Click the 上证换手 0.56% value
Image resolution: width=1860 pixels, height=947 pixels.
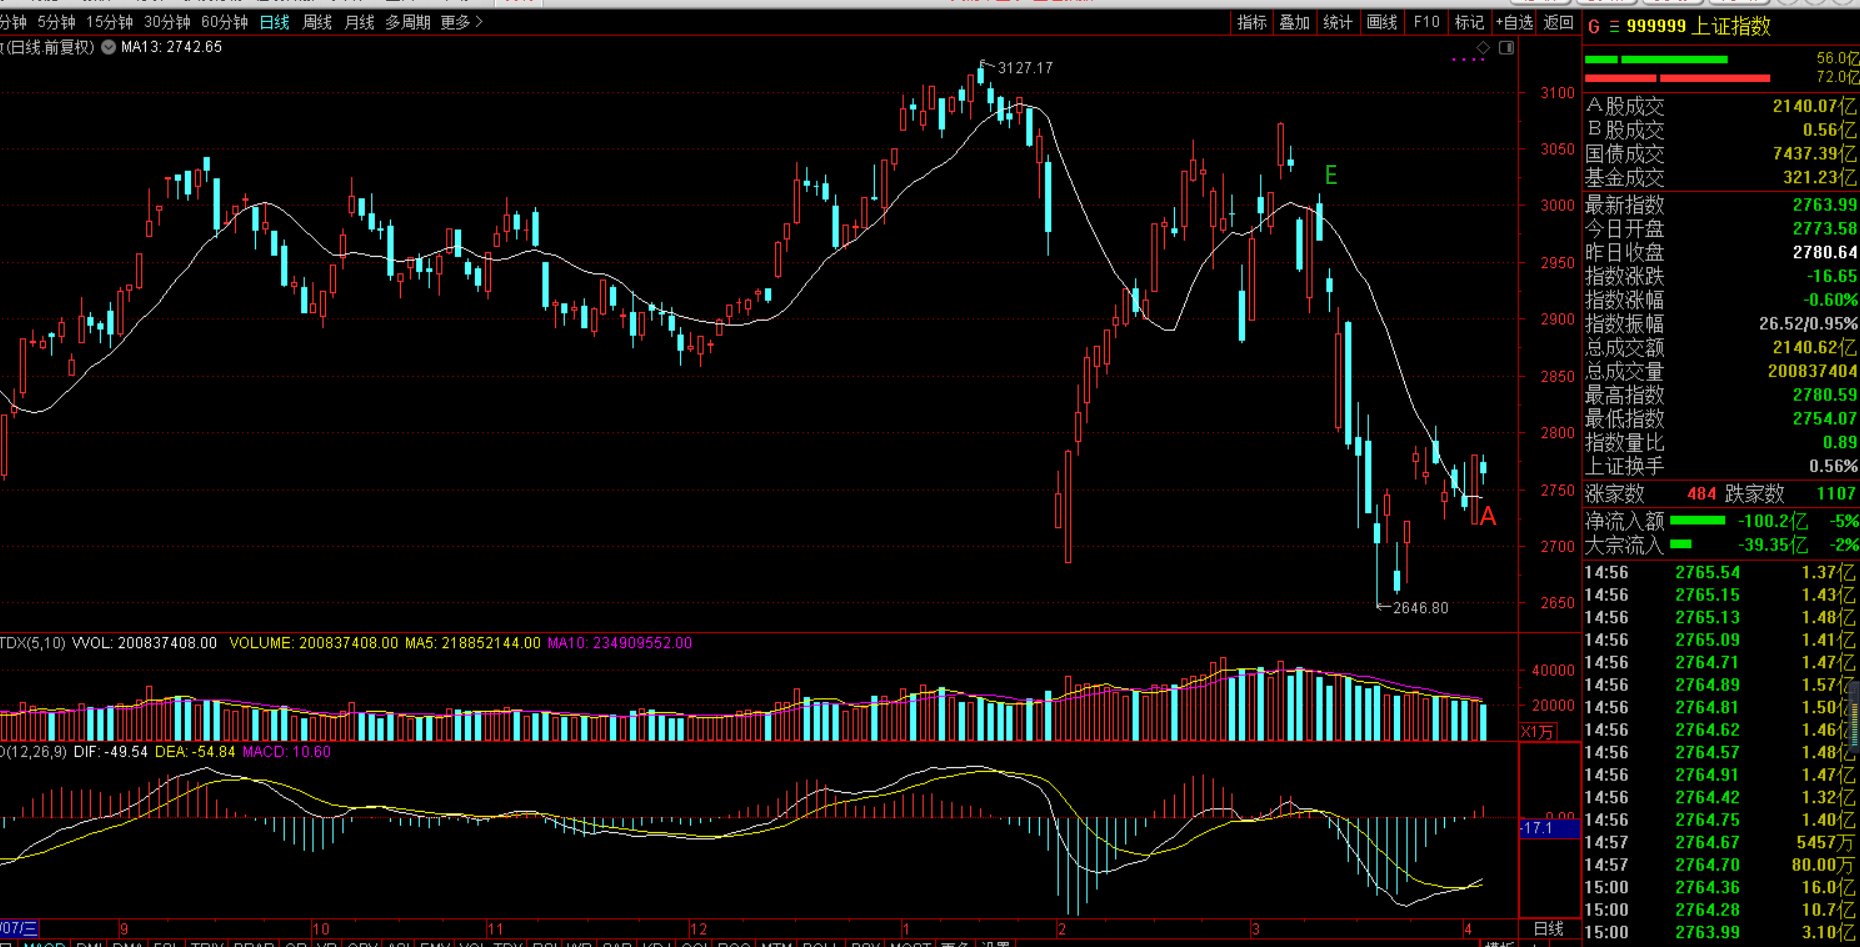tap(1833, 467)
